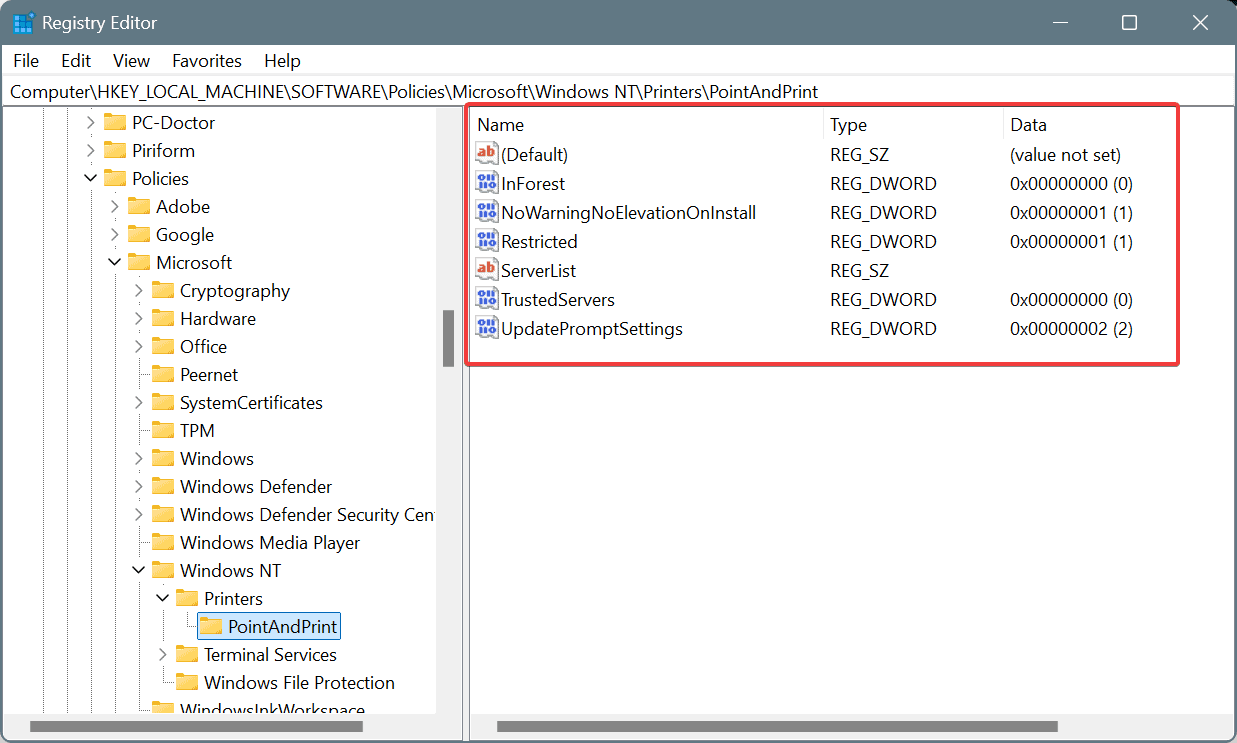Image resolution: width=1237 pixels, height=743 pixels.
Task: Select the Restricted value name
Action: (x=539, y=241)
